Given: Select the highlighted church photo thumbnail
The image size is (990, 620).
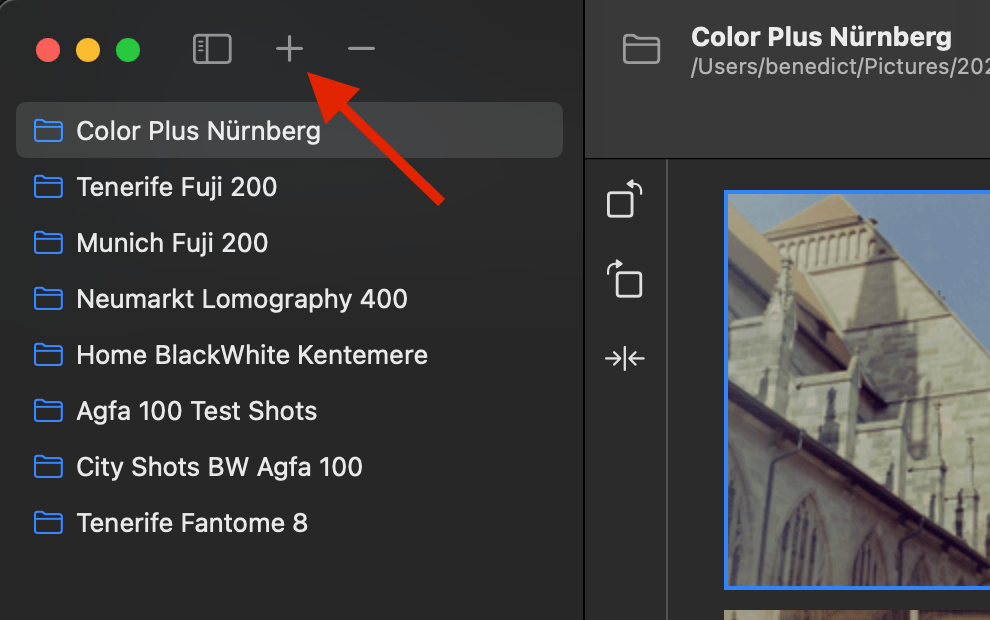Looking at the screenshot, I should click(857, 390).
